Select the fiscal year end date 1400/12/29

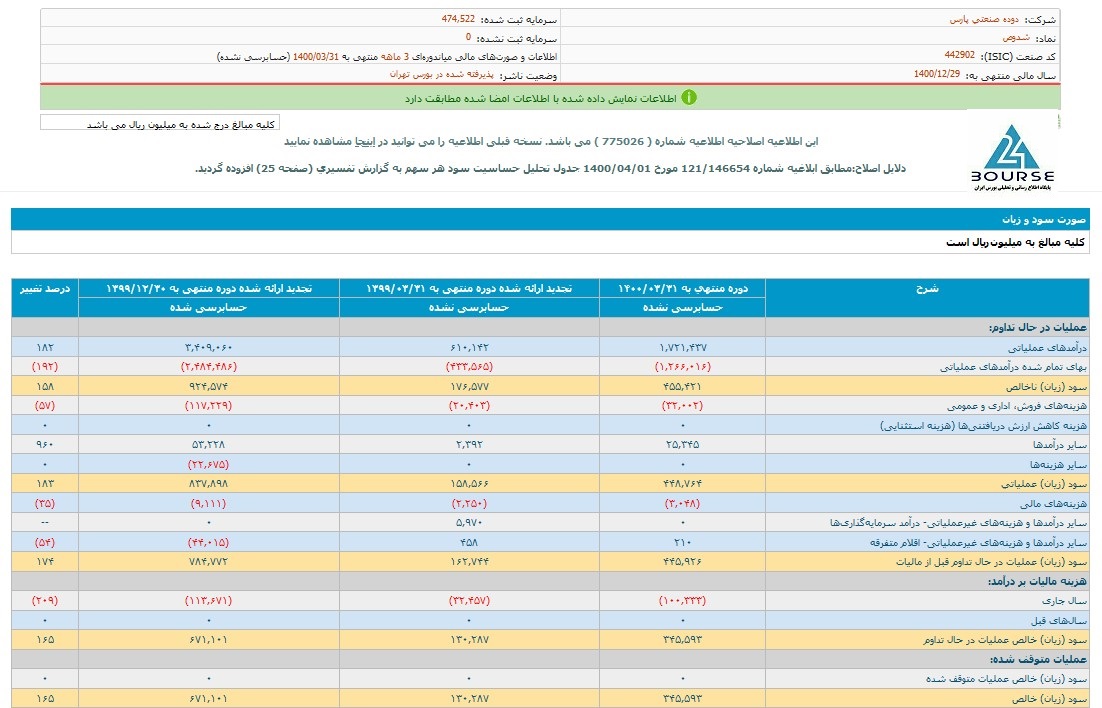pos(937,74)
